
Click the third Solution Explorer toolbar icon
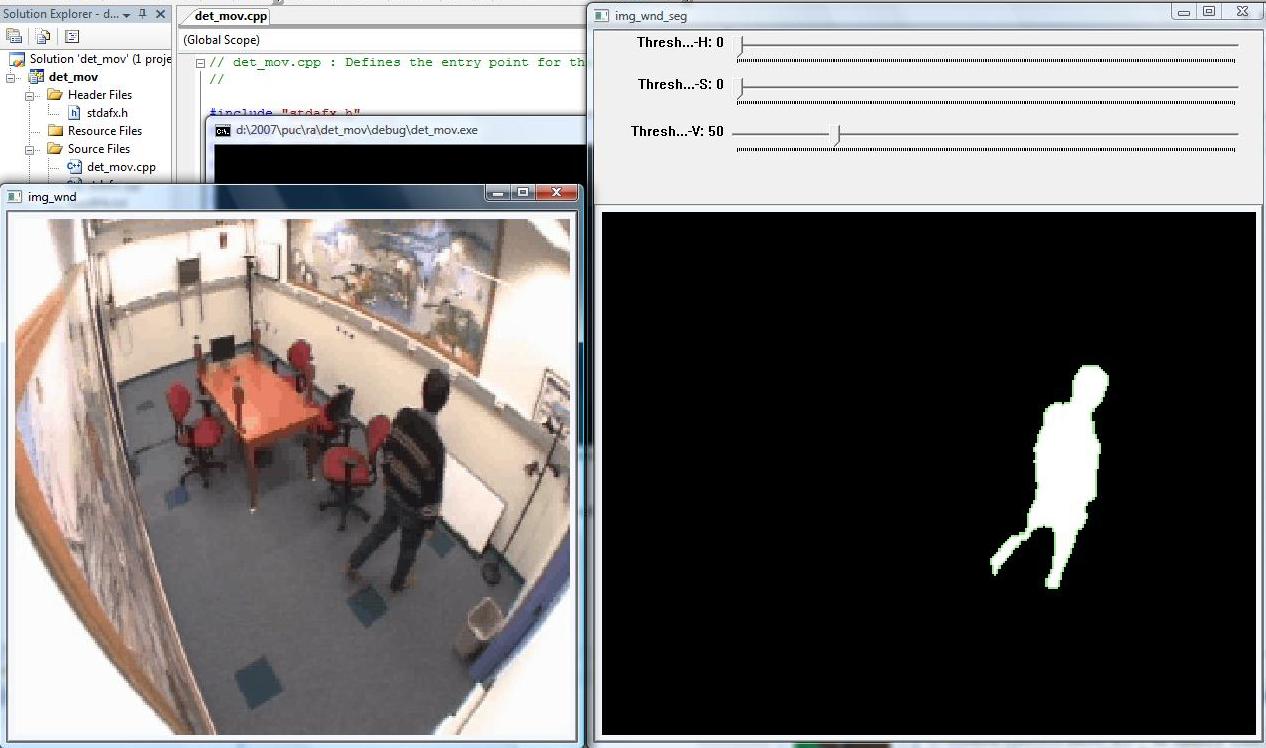(72, 37)
